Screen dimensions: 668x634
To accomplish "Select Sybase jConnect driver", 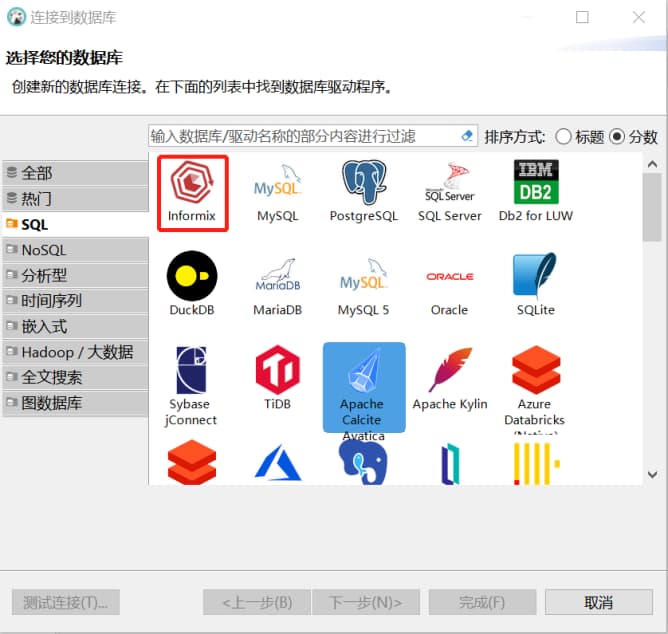I will point(191,386).
